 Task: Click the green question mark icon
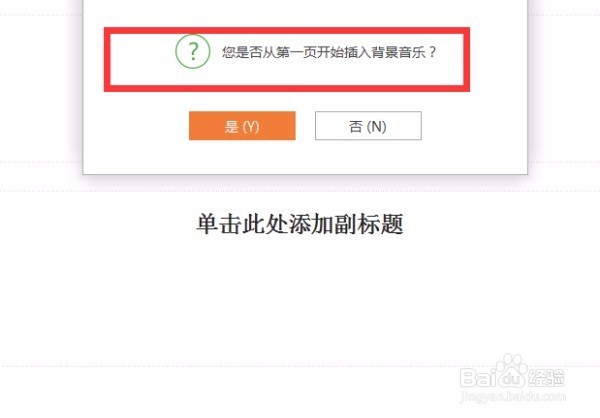193,51
